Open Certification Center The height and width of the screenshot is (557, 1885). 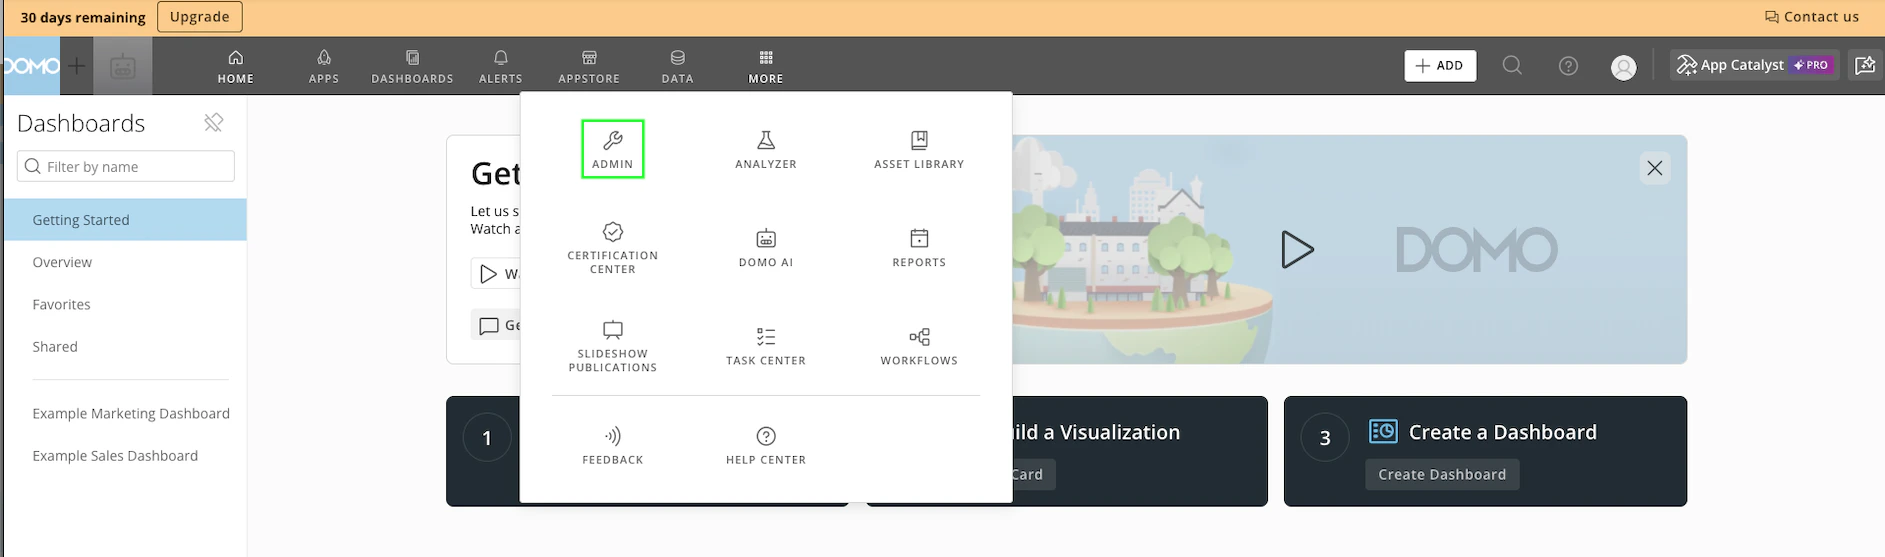click(613, 248)
